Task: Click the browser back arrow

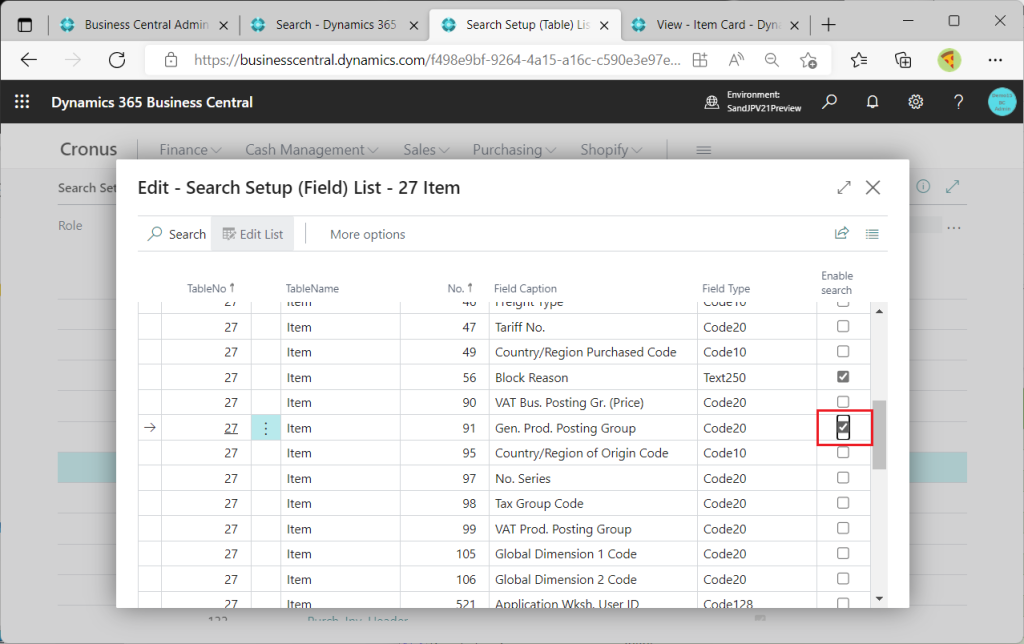Action: click(29, 60)
